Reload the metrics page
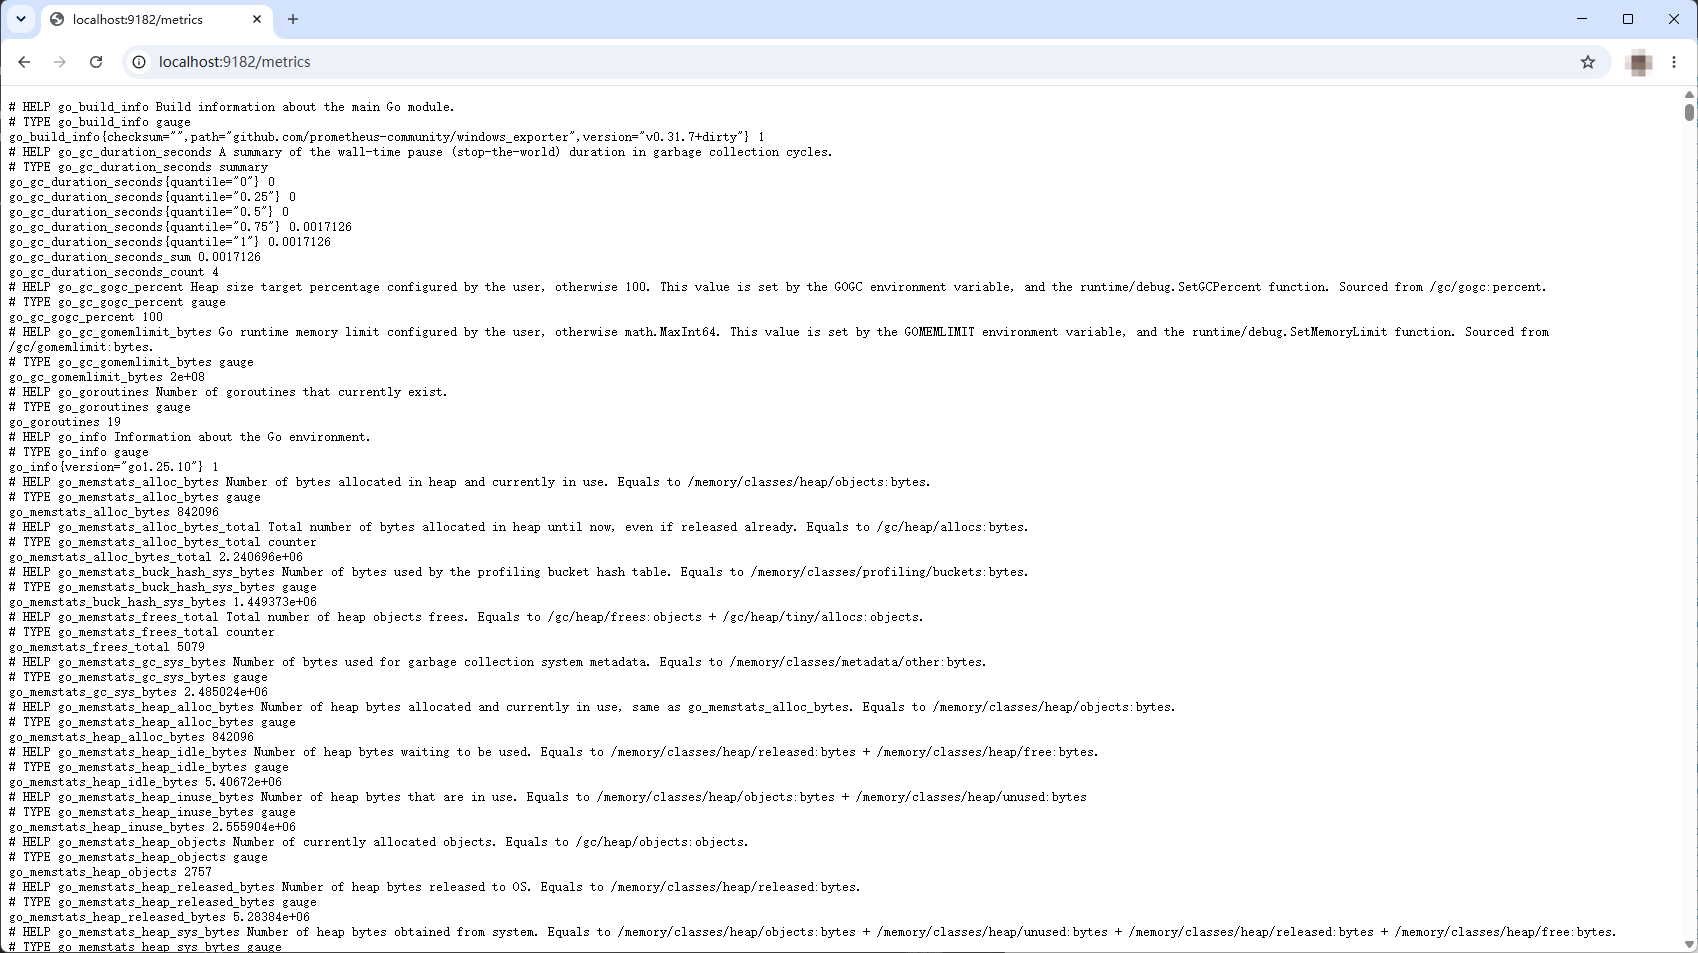Image resolution: width=1698 pixels, height=953 pixels. tap(96, 62)
